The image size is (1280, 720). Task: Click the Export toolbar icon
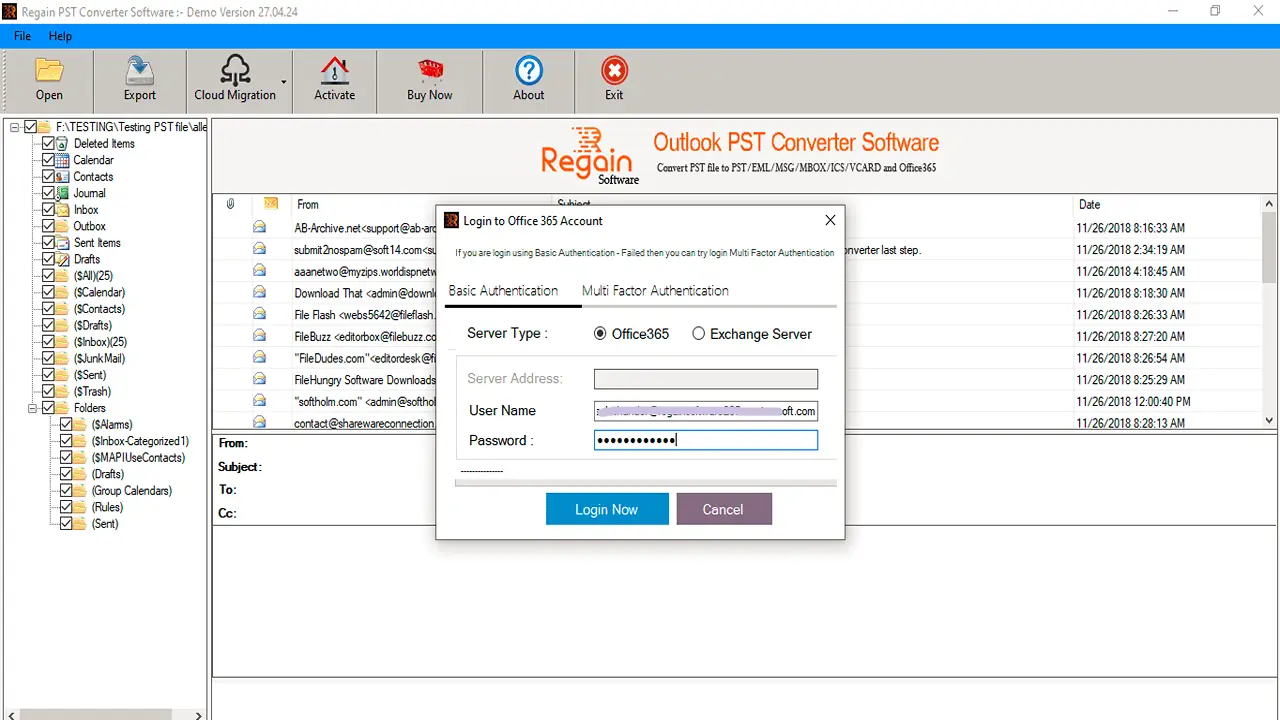pos(139,71)
